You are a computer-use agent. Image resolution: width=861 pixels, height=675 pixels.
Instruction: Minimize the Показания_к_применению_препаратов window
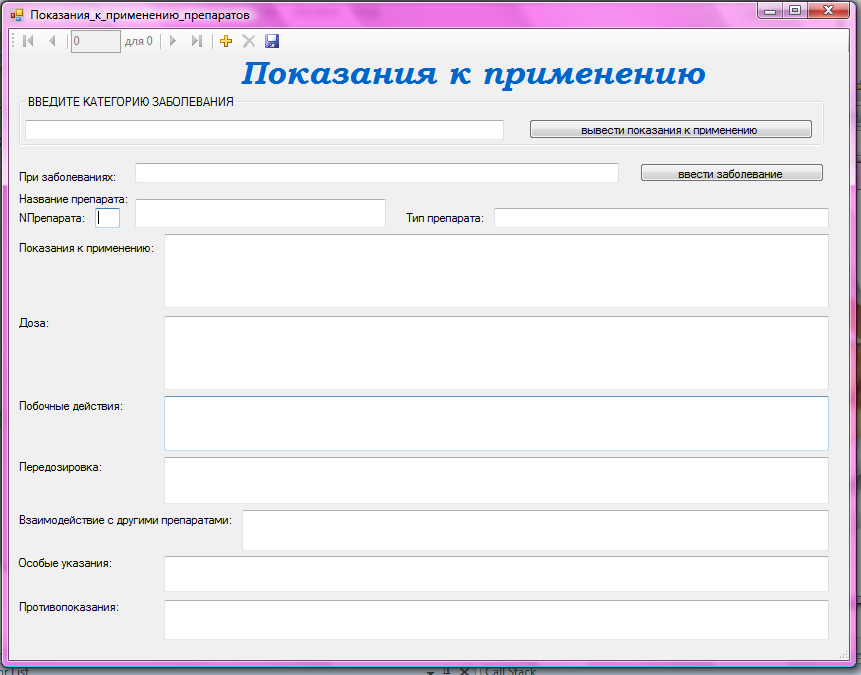coord(770,11)
